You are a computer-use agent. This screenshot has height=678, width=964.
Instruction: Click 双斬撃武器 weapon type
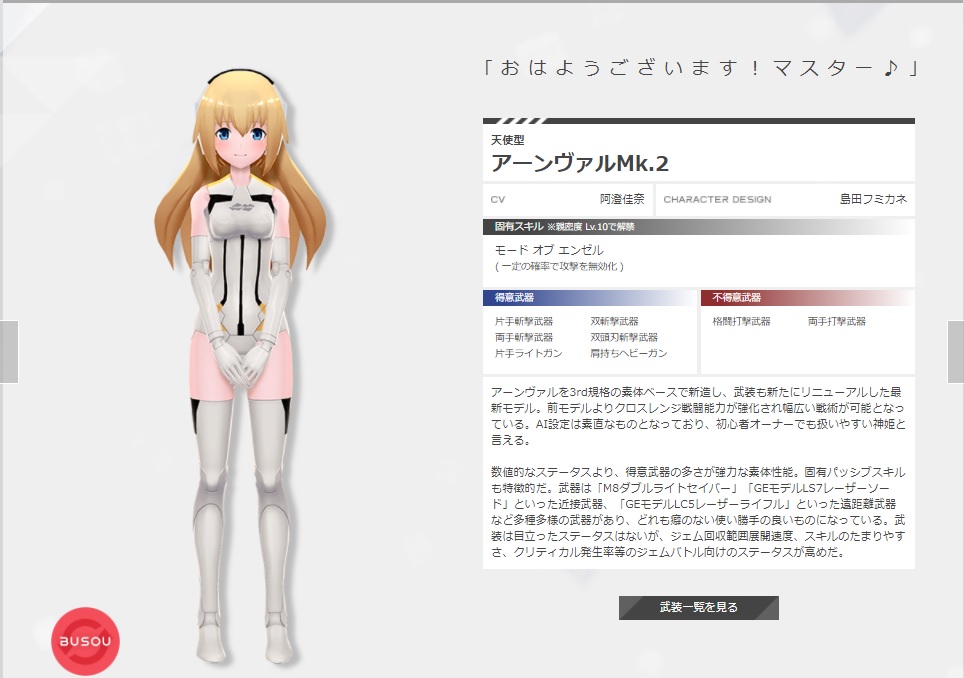click(x=614, y=322)
